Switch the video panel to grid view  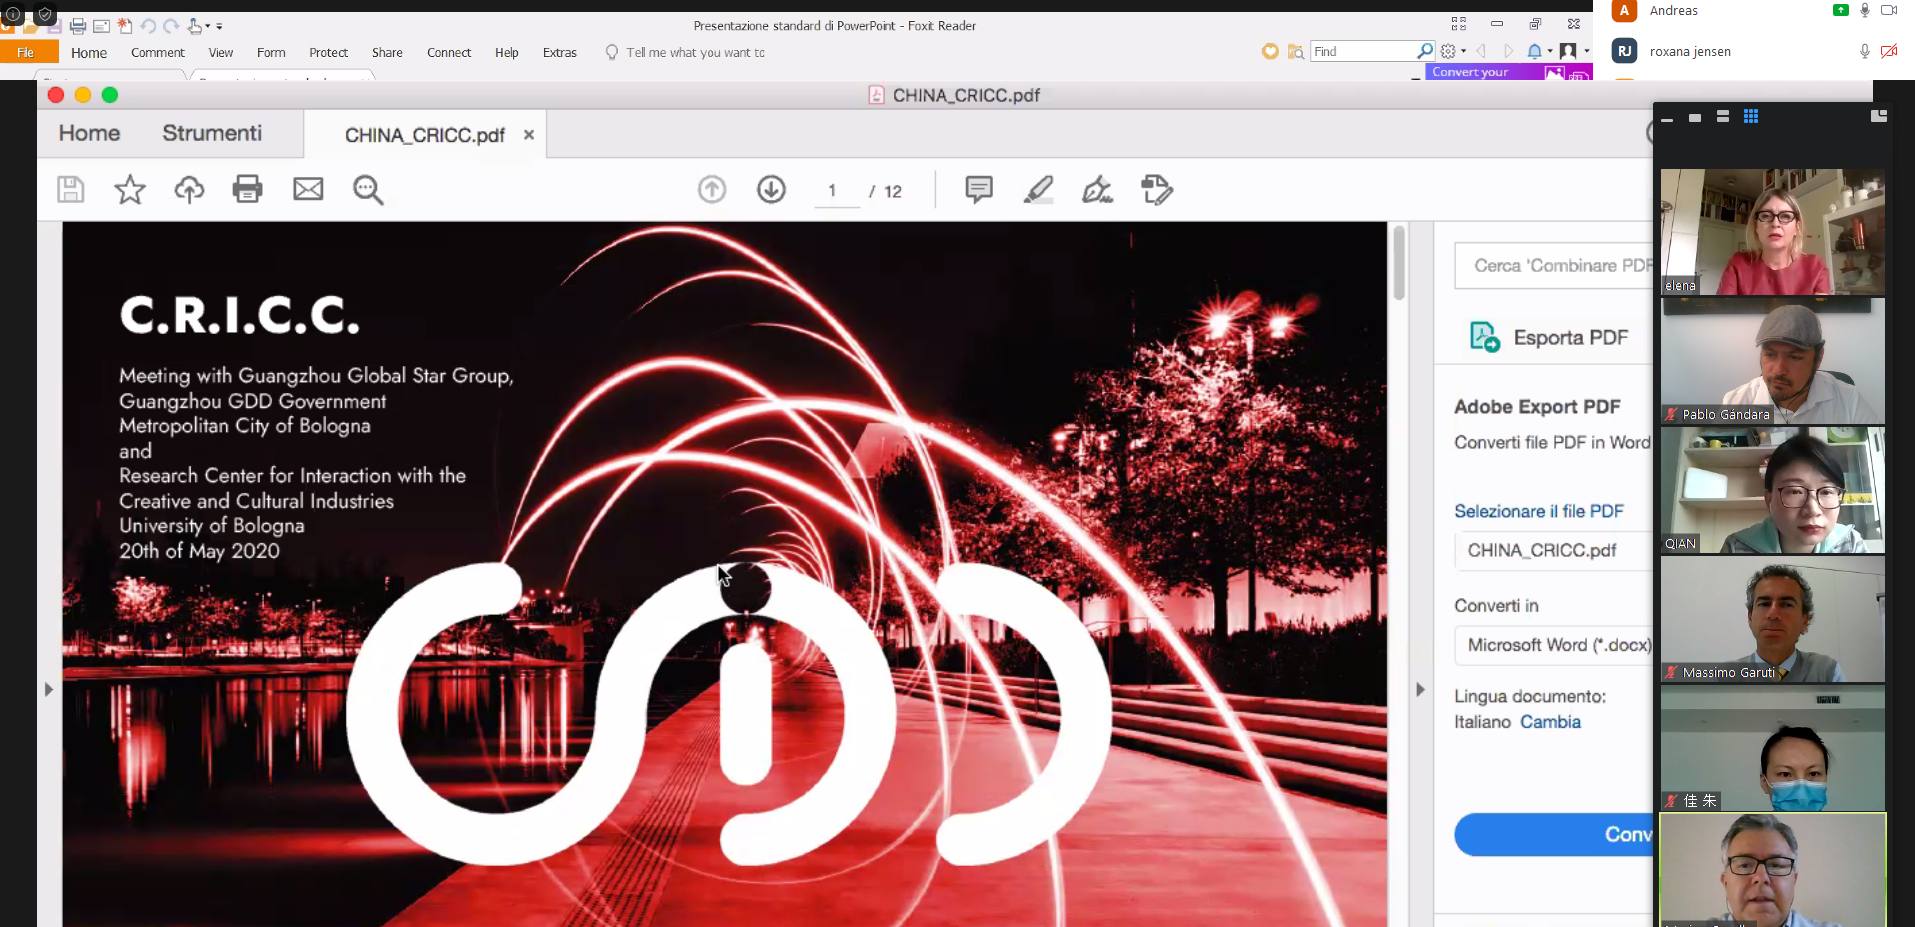pyautogui.click(x=1750, y=117)
